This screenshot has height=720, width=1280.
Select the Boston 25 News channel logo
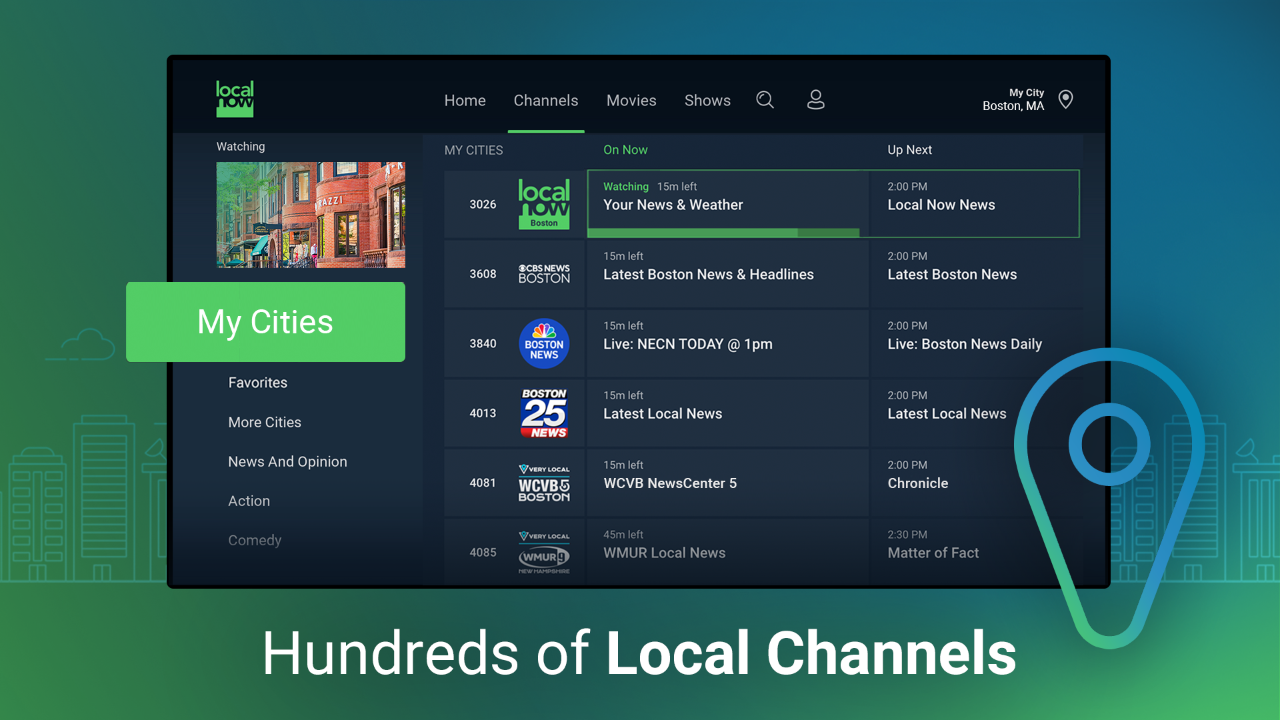point(544,413)
